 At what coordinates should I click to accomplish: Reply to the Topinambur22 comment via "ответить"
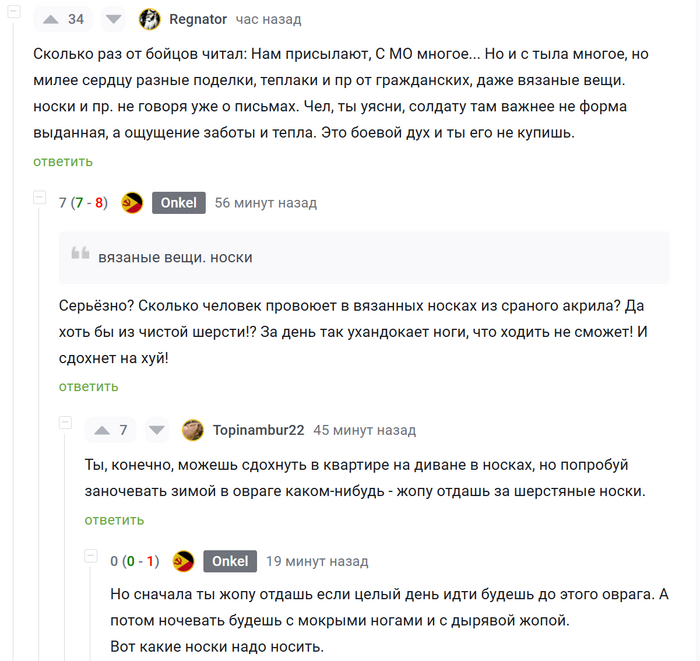tap(114, 520)
